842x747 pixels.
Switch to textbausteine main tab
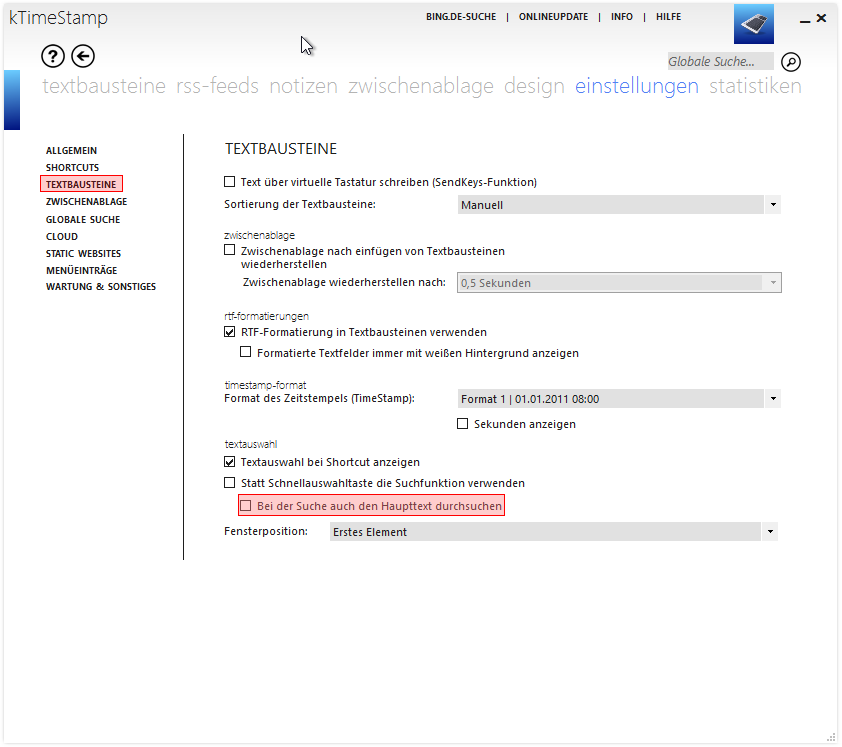[x=104, y=86]
